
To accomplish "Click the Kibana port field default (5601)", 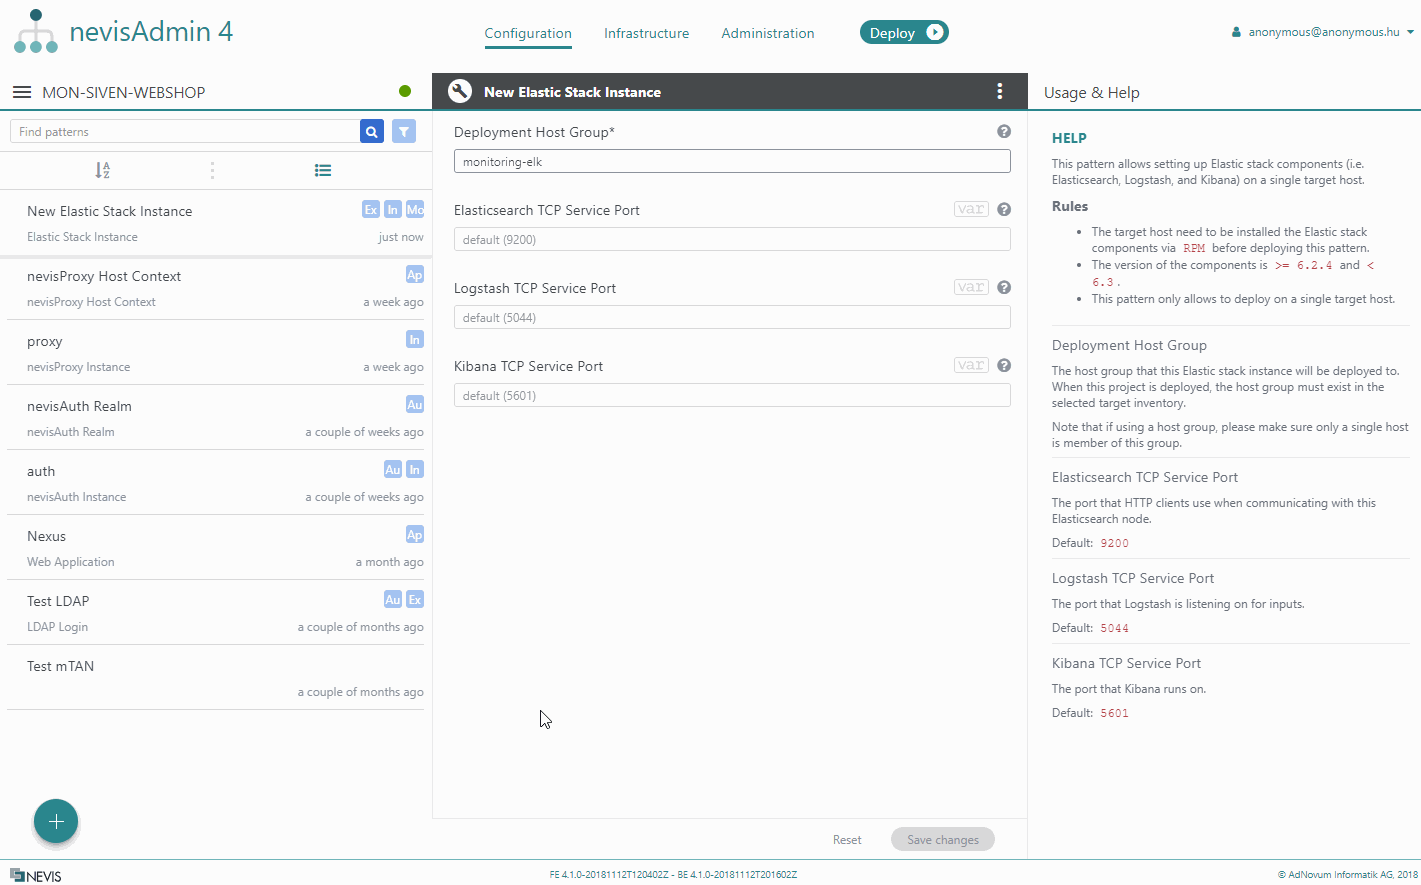I will 732,395.
